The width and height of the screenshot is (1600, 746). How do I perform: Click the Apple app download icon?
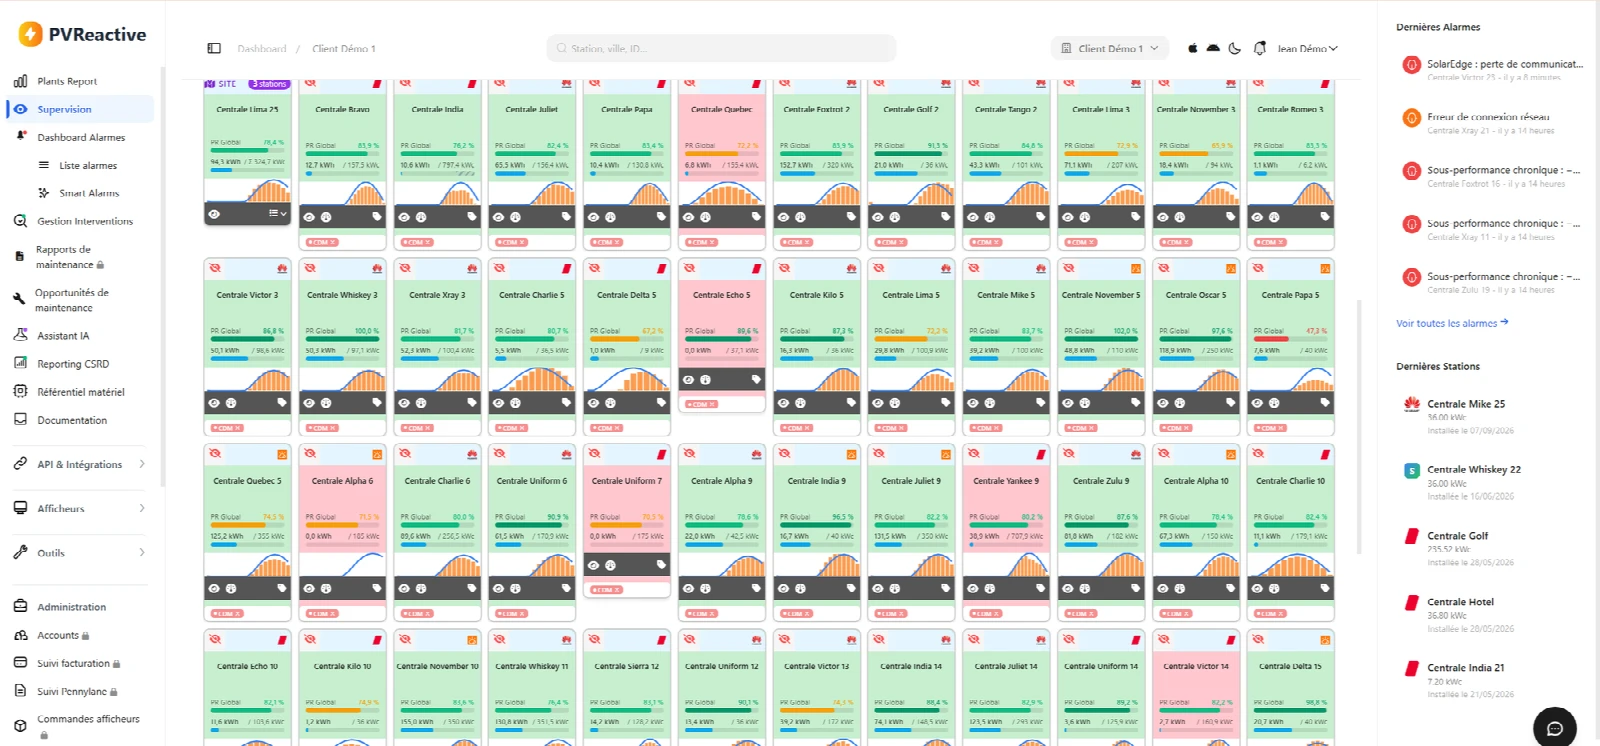(x=1192, y=48)
